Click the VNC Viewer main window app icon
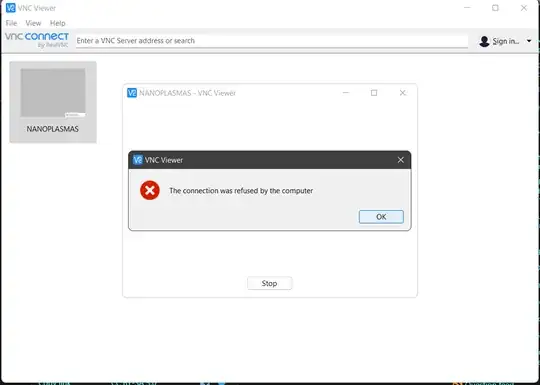This screenshot has width=540, height=385. tap(11, 8)
